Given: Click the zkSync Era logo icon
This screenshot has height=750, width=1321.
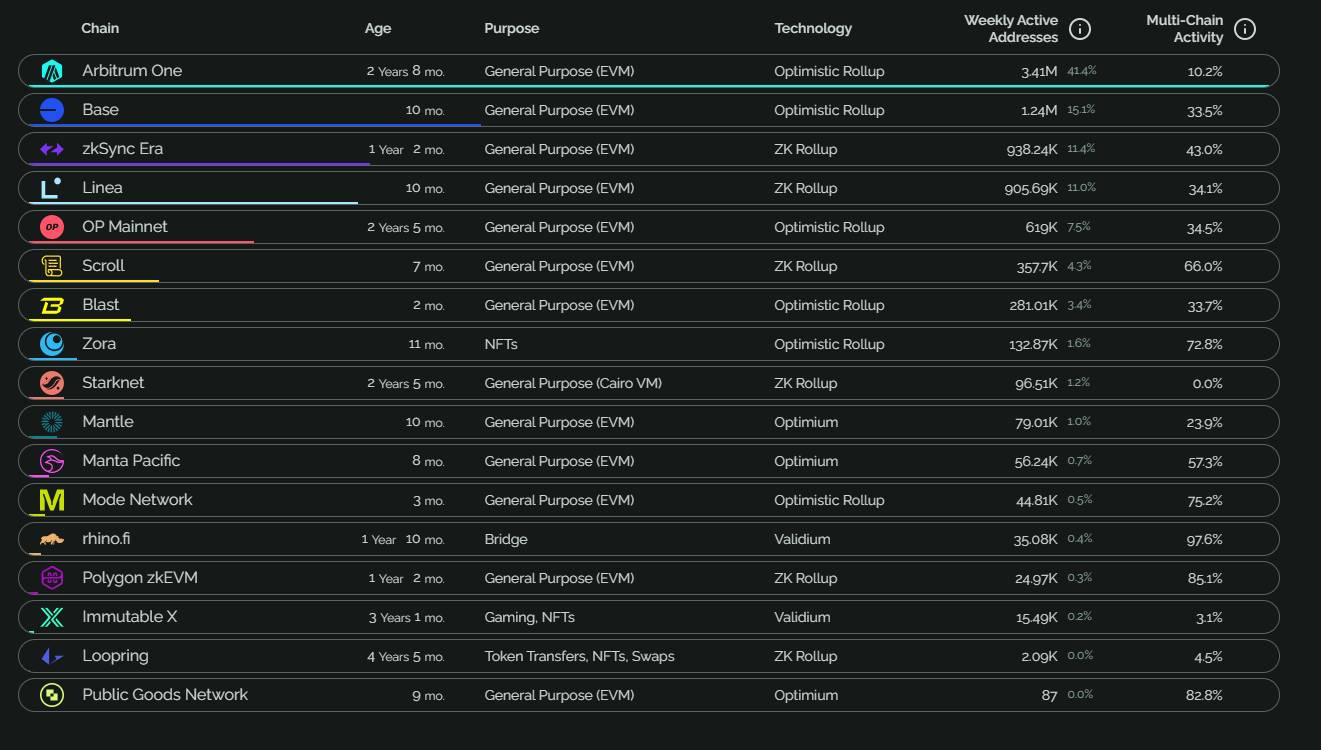Looking at the screenshot, I should pyautogui.click(x=52, y=149).
